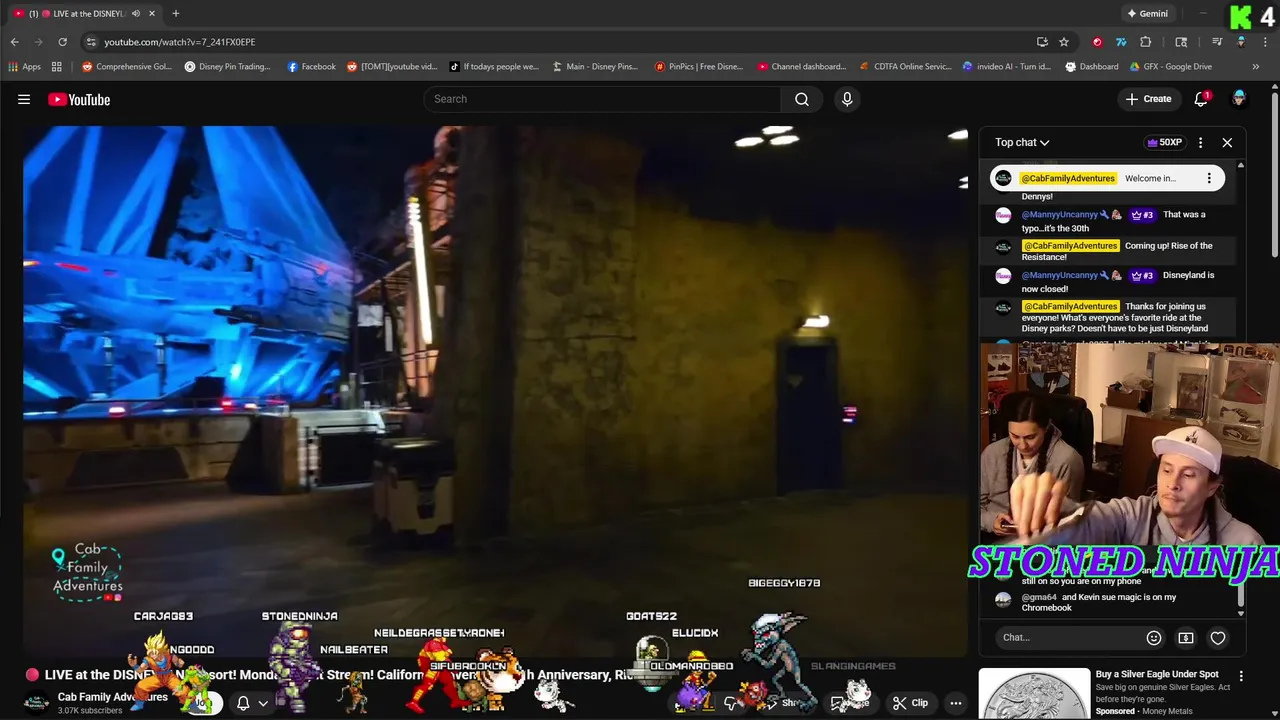
Task: Open pinned message options menu
Action: [1209, 178]
